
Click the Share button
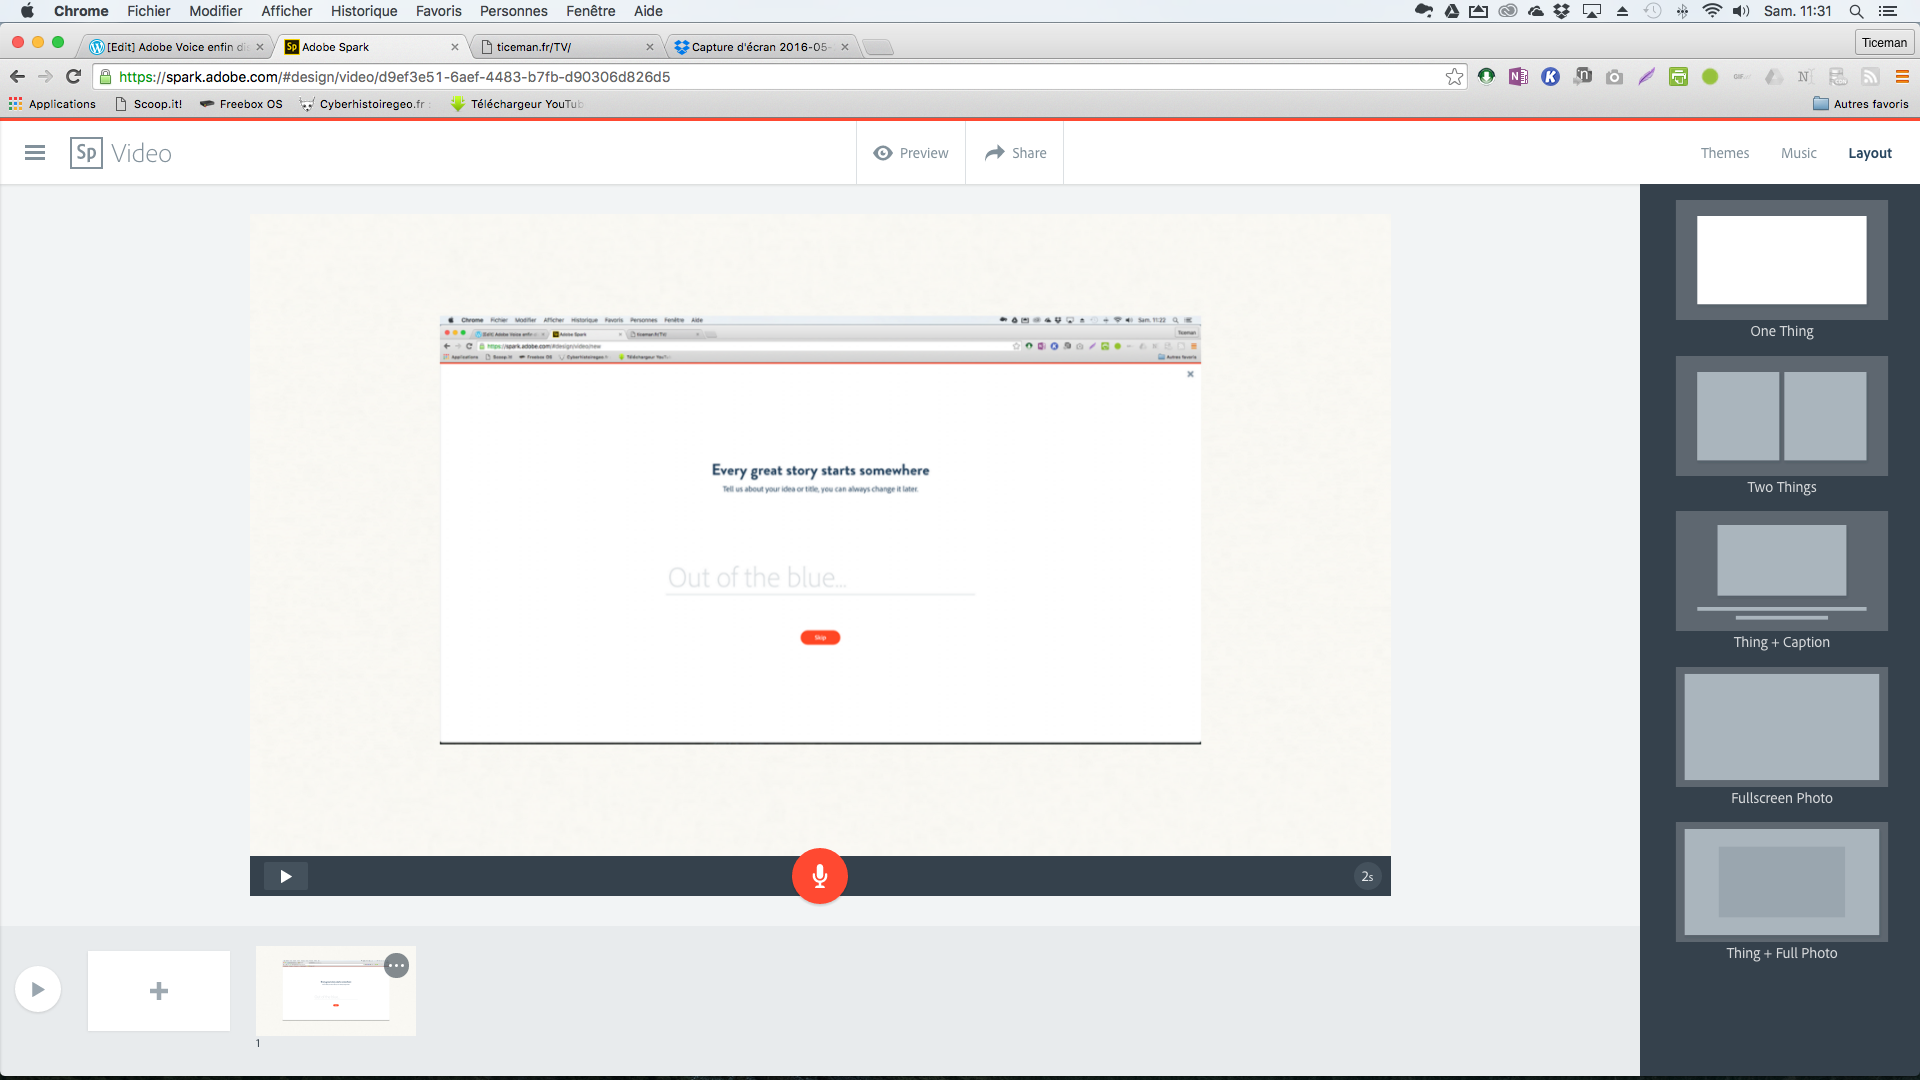click(1015, 153)
